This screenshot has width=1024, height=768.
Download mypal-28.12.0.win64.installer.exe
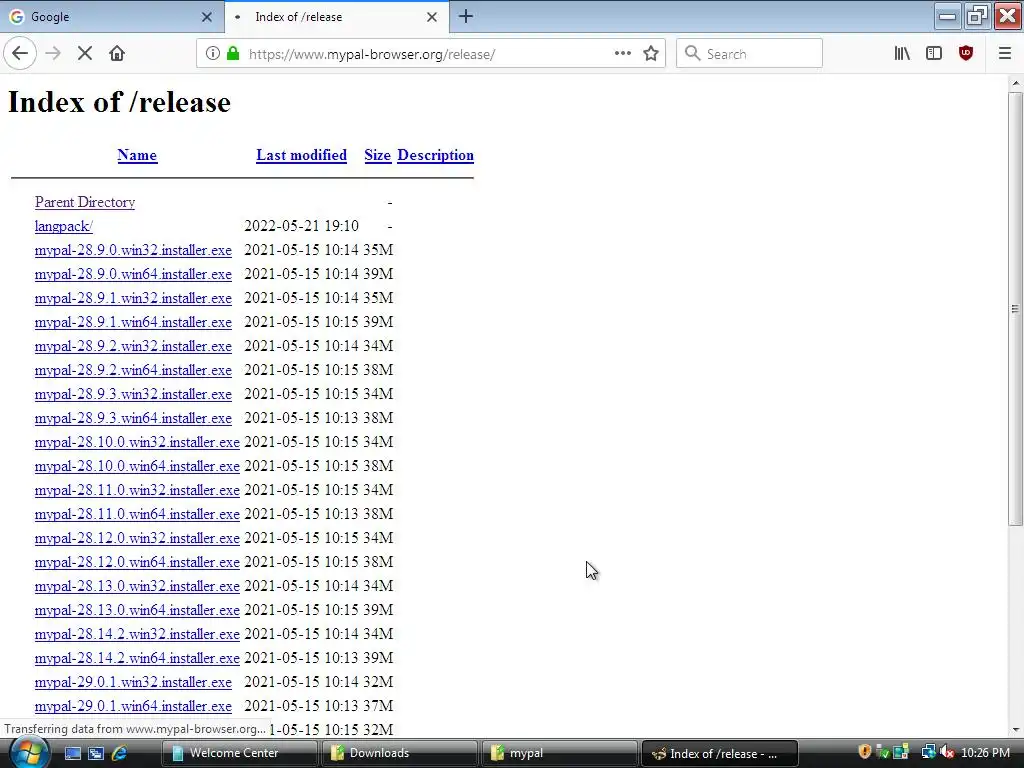(x=137, y=562)
